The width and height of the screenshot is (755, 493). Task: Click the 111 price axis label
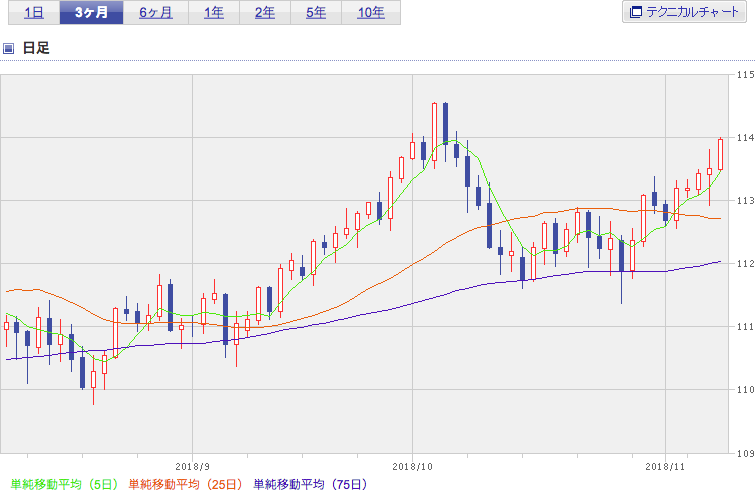tap(745, 327)
